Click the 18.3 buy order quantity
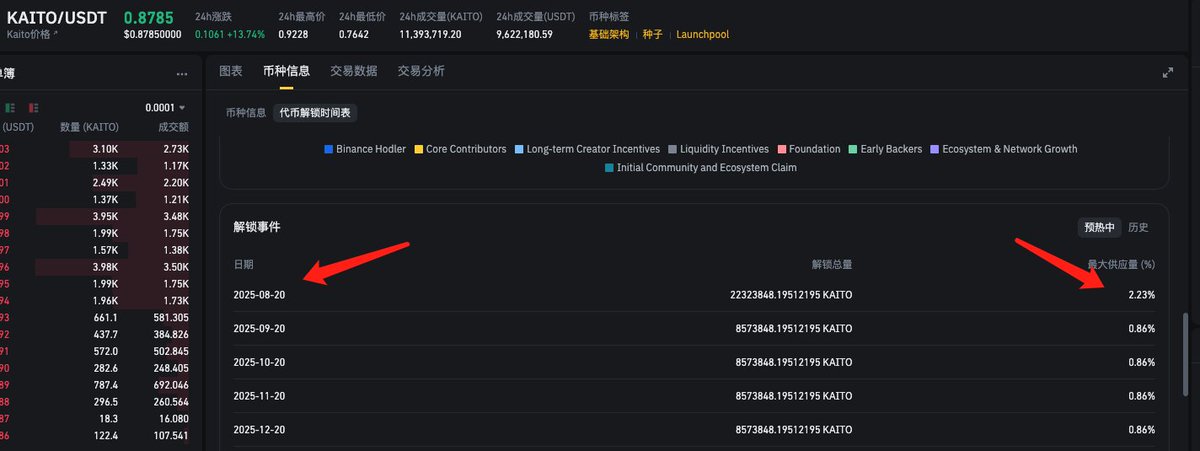 [109, 419]
